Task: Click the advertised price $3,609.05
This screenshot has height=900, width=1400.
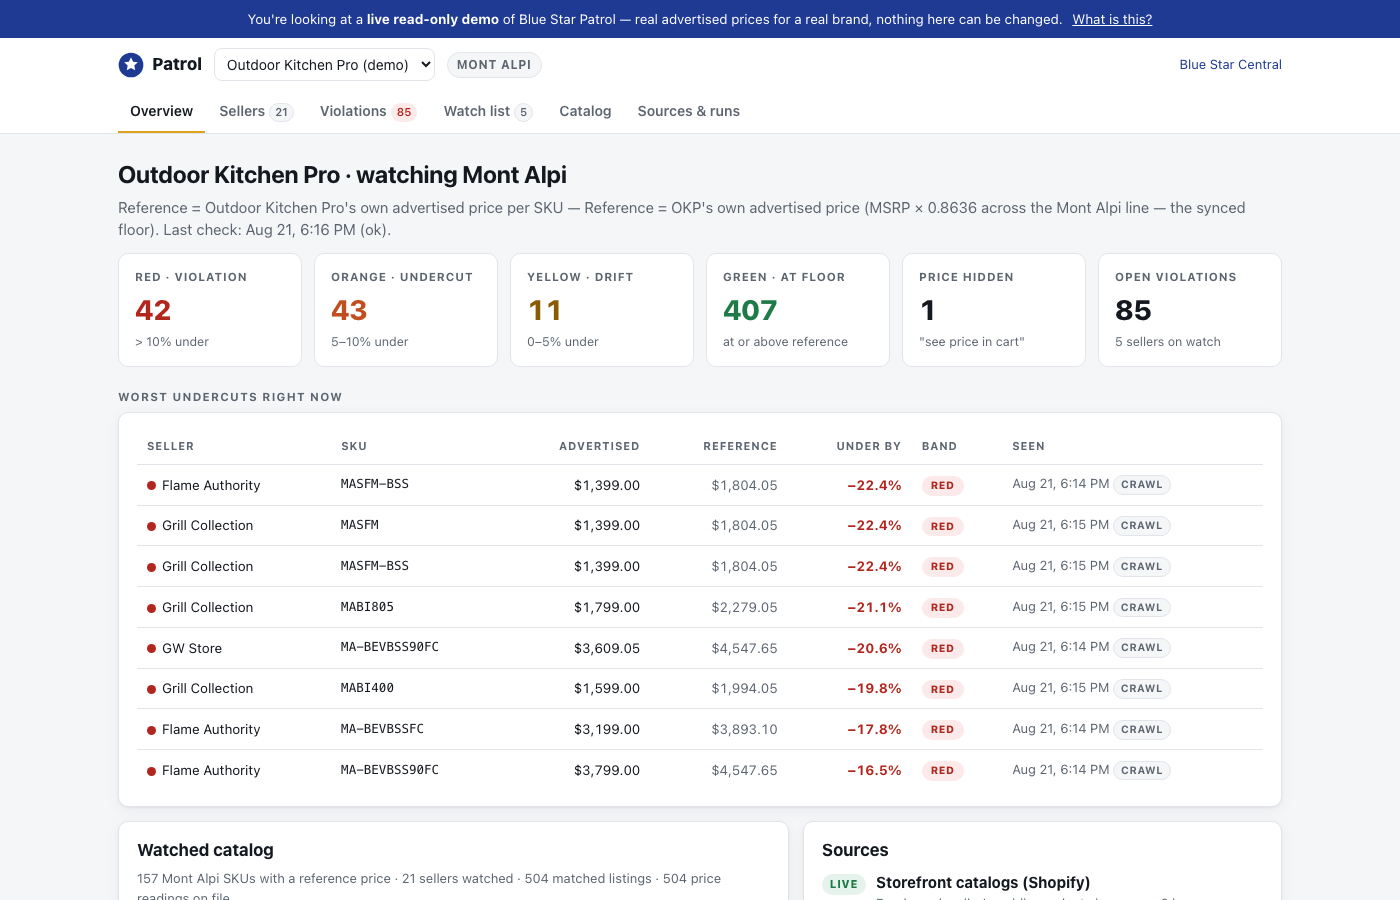Action: click(607, 648)
